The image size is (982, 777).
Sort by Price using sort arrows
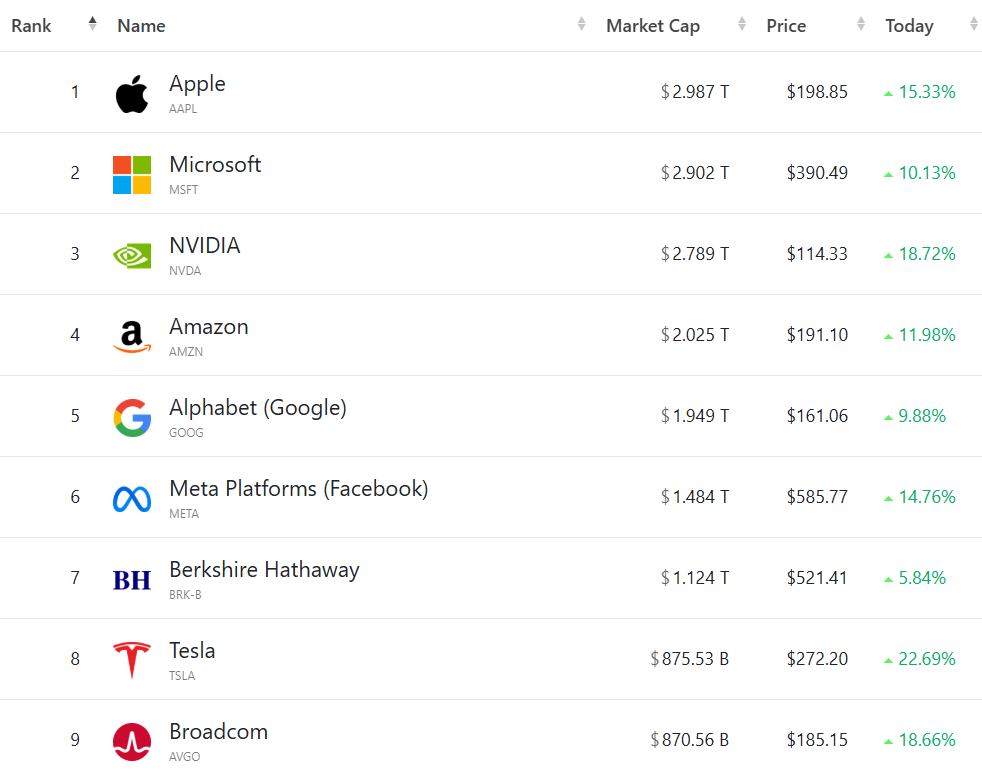861,25
